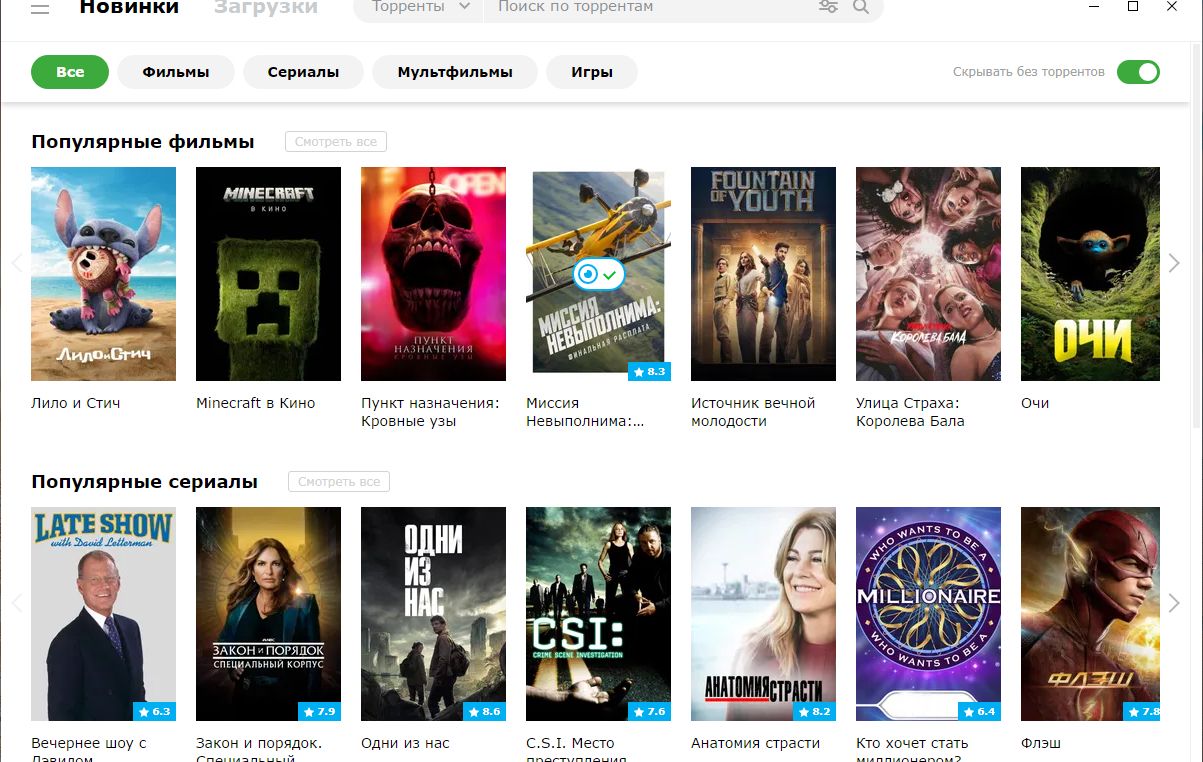This screenshot has width=1203, height=762.
Task: Show next popular series with right arrow
Action: point(1174,603)
